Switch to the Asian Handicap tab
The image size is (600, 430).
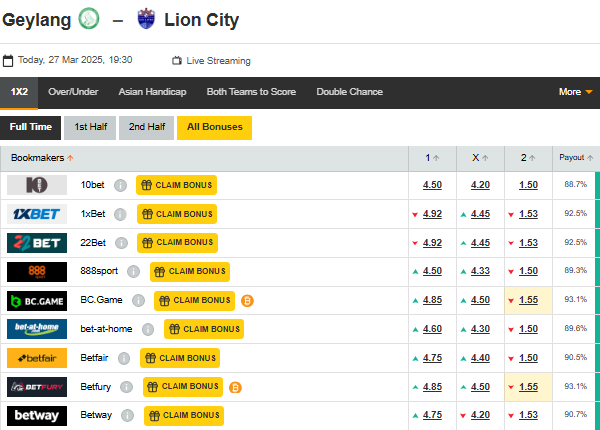pos(152,92)
